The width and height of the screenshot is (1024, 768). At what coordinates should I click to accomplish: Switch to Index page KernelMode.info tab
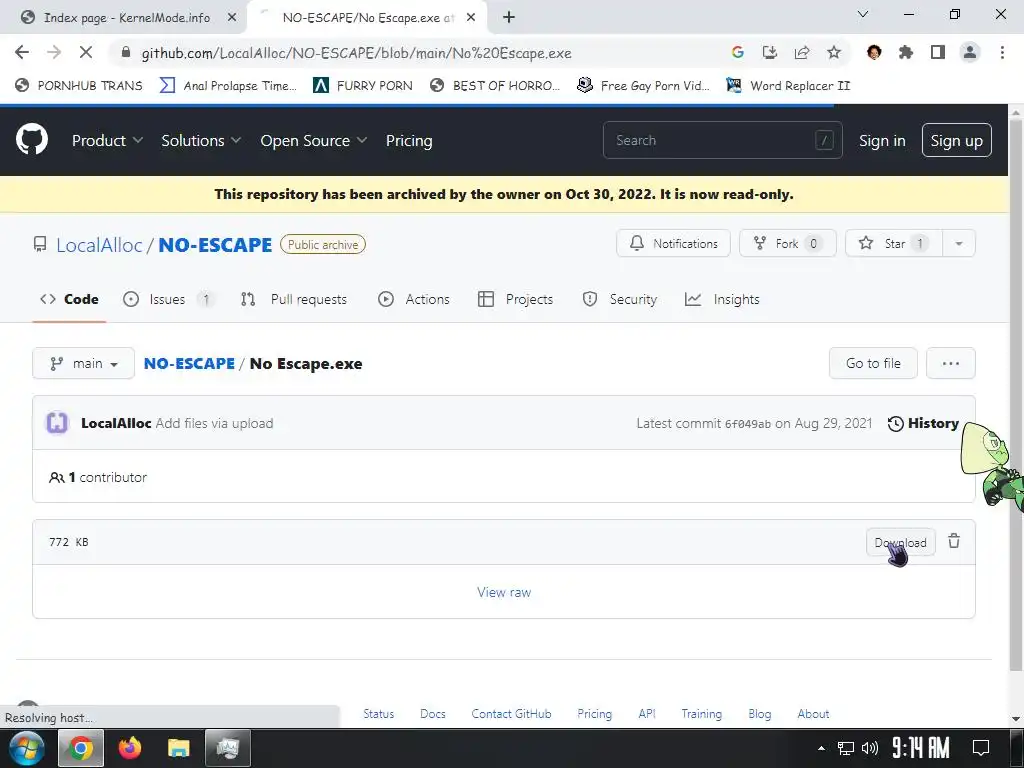(124, 18)
